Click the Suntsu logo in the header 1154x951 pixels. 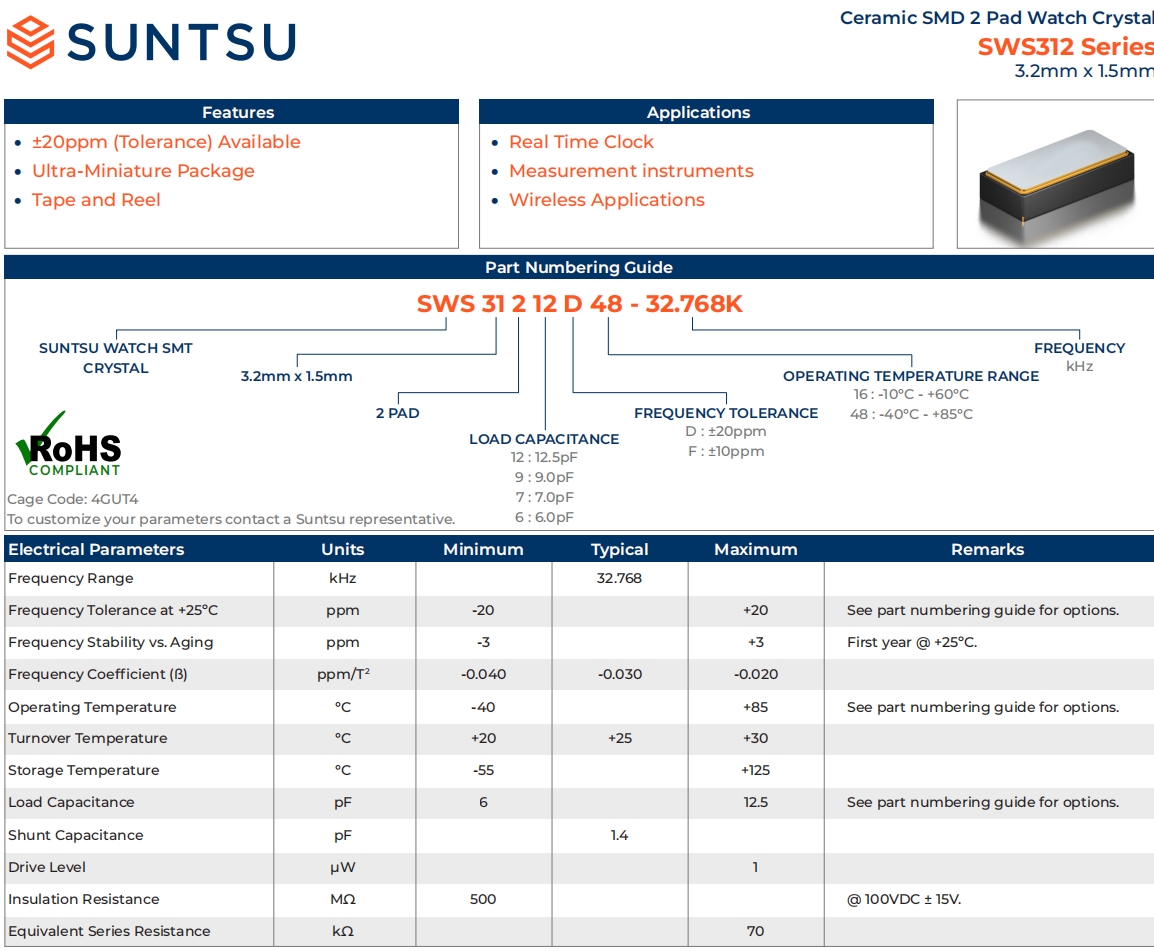pos(152,43)
